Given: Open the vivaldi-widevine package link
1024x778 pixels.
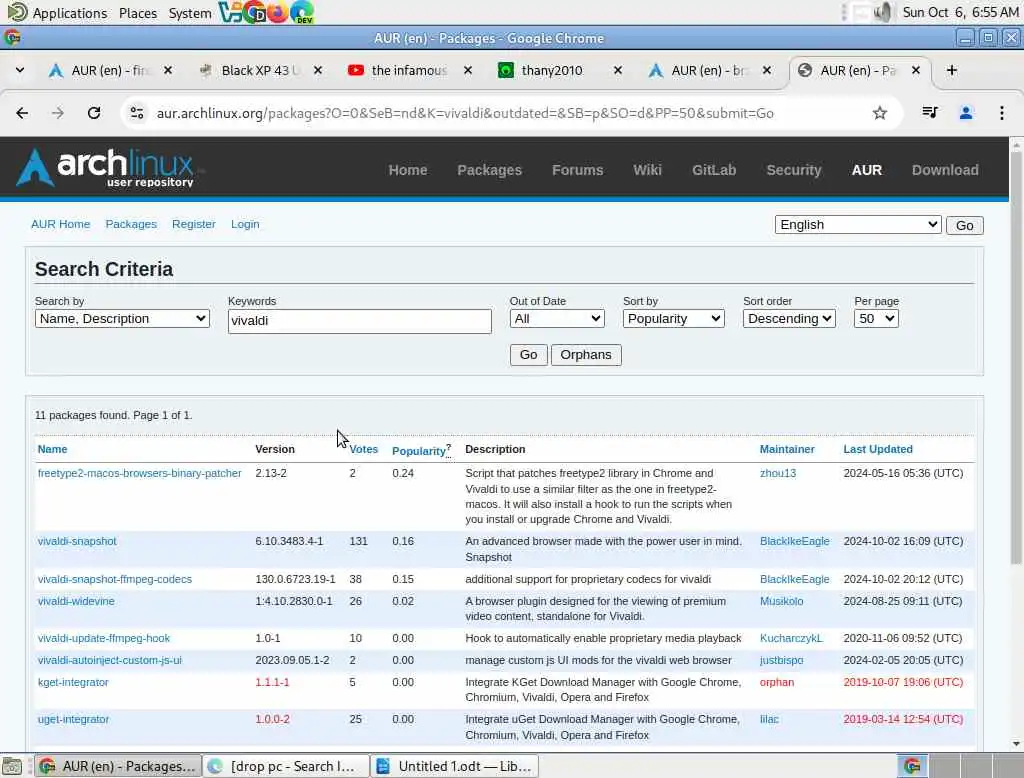Looking at the screenshot, I should (76, 601).
